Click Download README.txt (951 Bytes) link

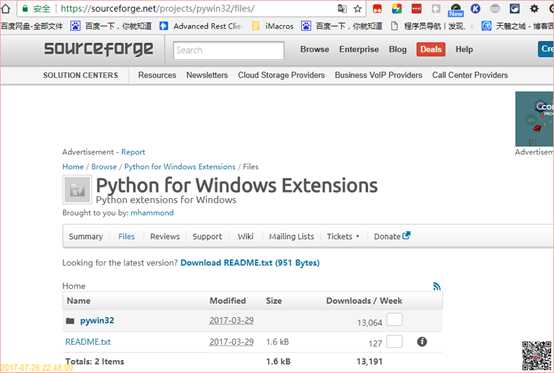click(x=250, y=263)
